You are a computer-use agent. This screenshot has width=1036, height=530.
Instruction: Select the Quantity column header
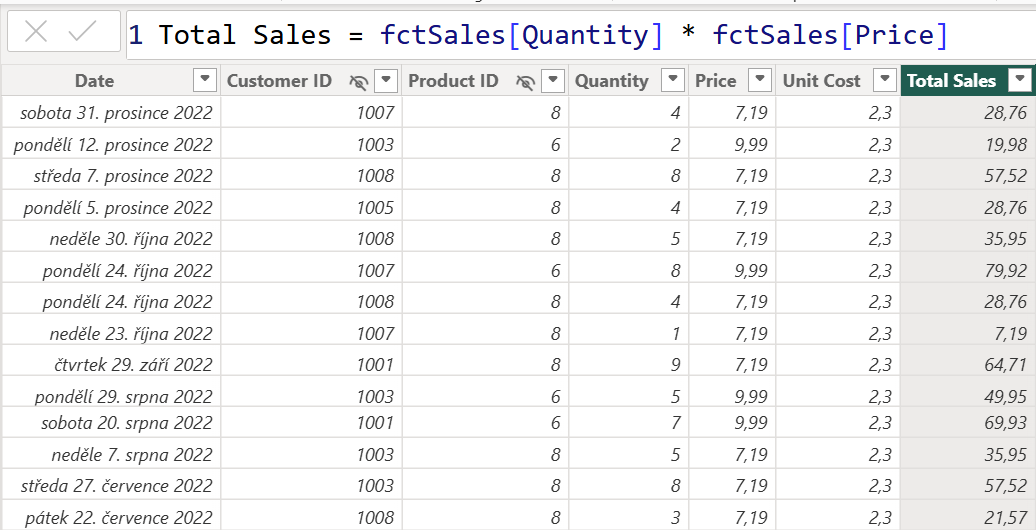[x=611, y=81]
